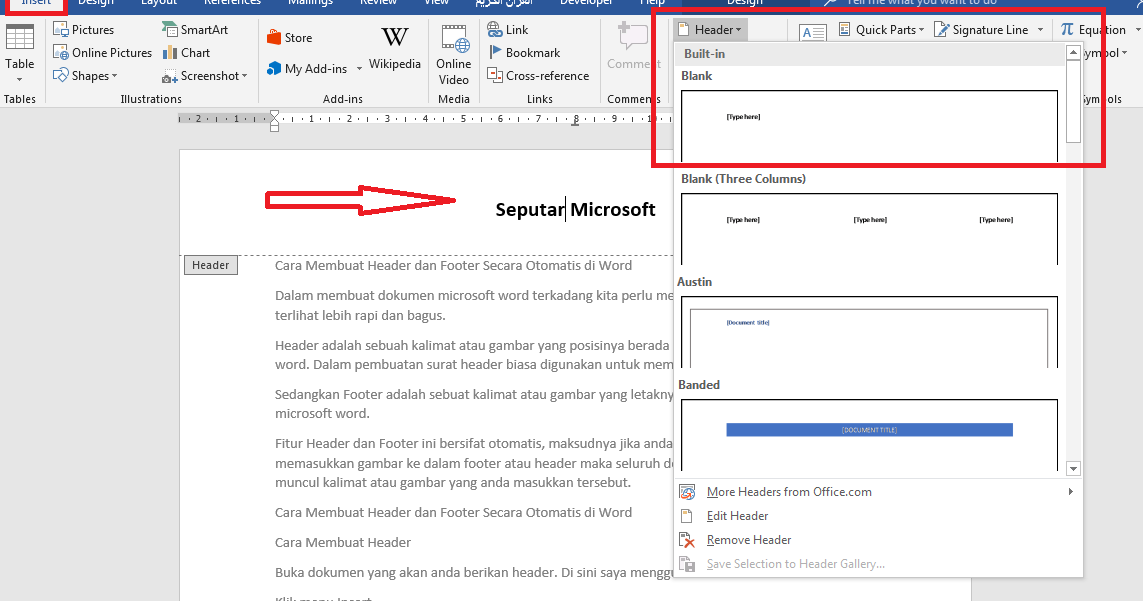This screenshot has height=601, width=1143.
Task: Click the 'Built-in' gallery section heading
Action: pyautogui.click(x=704, y=54)
